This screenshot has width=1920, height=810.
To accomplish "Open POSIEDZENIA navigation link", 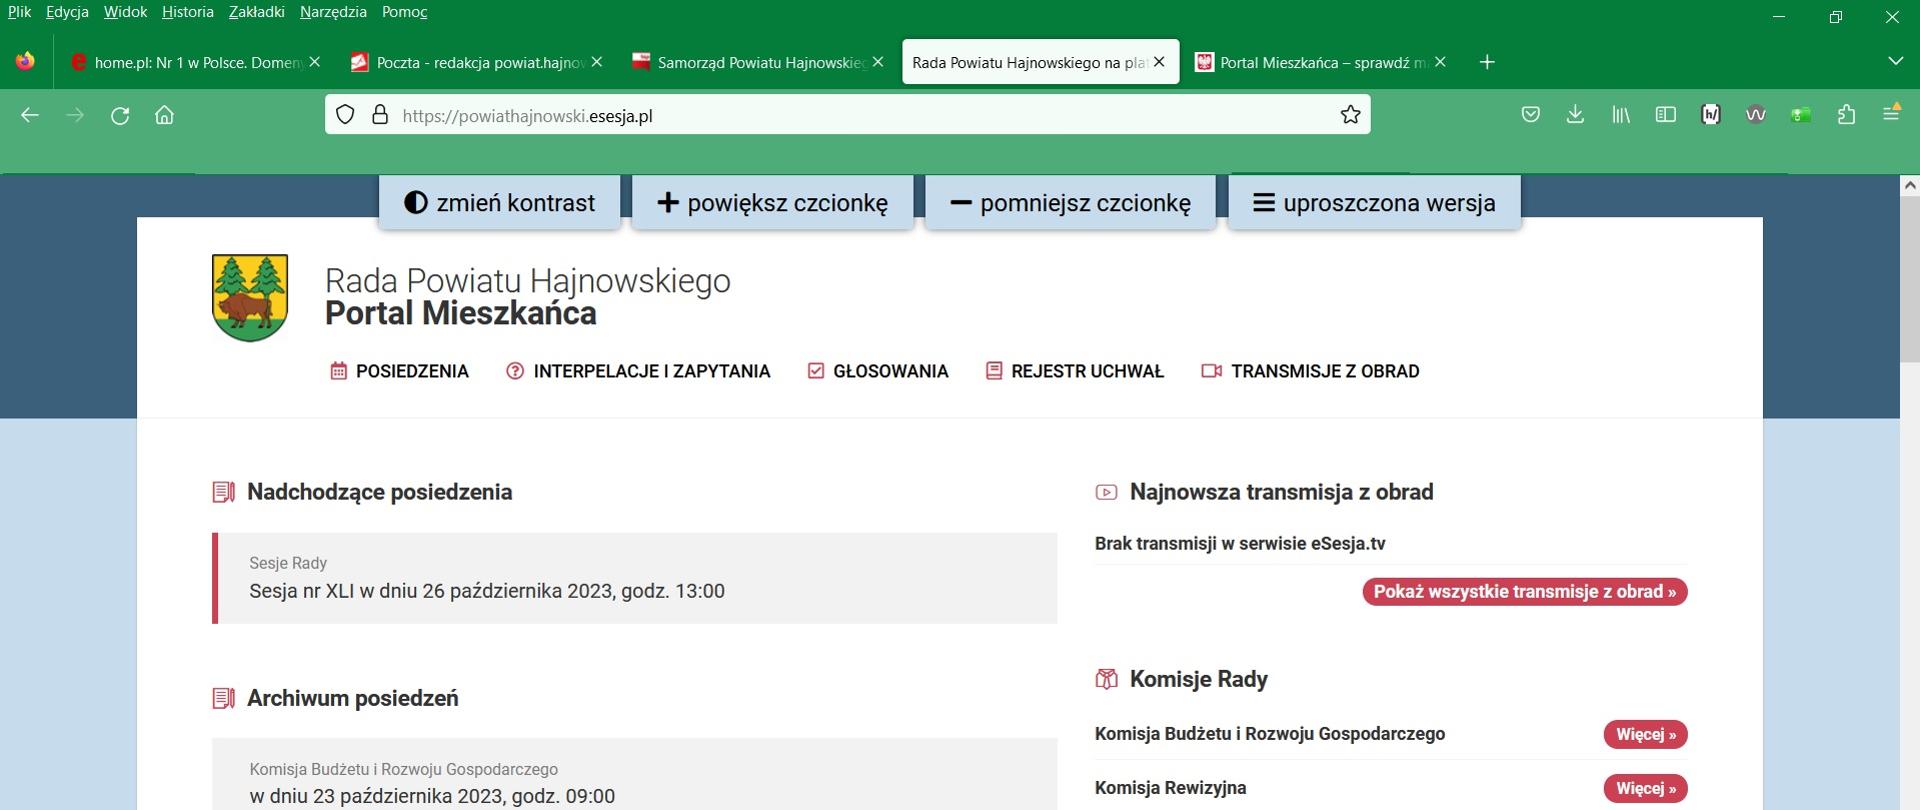I will tap(400, 371).
